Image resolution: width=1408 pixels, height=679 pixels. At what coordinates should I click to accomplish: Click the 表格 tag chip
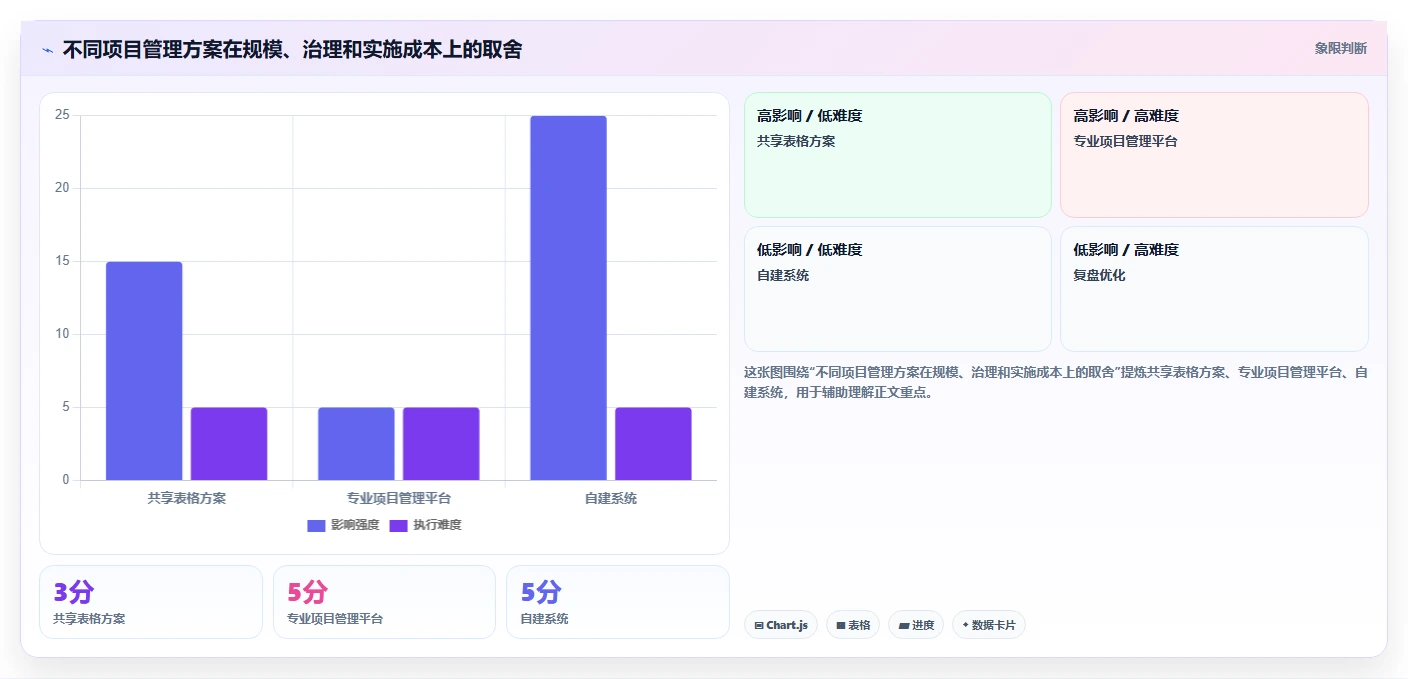click(x=853, y=625)
